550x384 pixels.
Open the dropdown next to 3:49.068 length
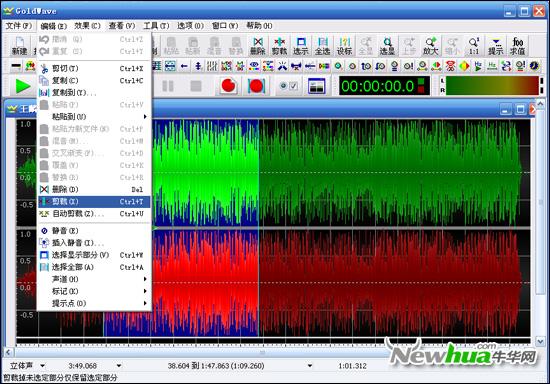(x=119, y=366)
